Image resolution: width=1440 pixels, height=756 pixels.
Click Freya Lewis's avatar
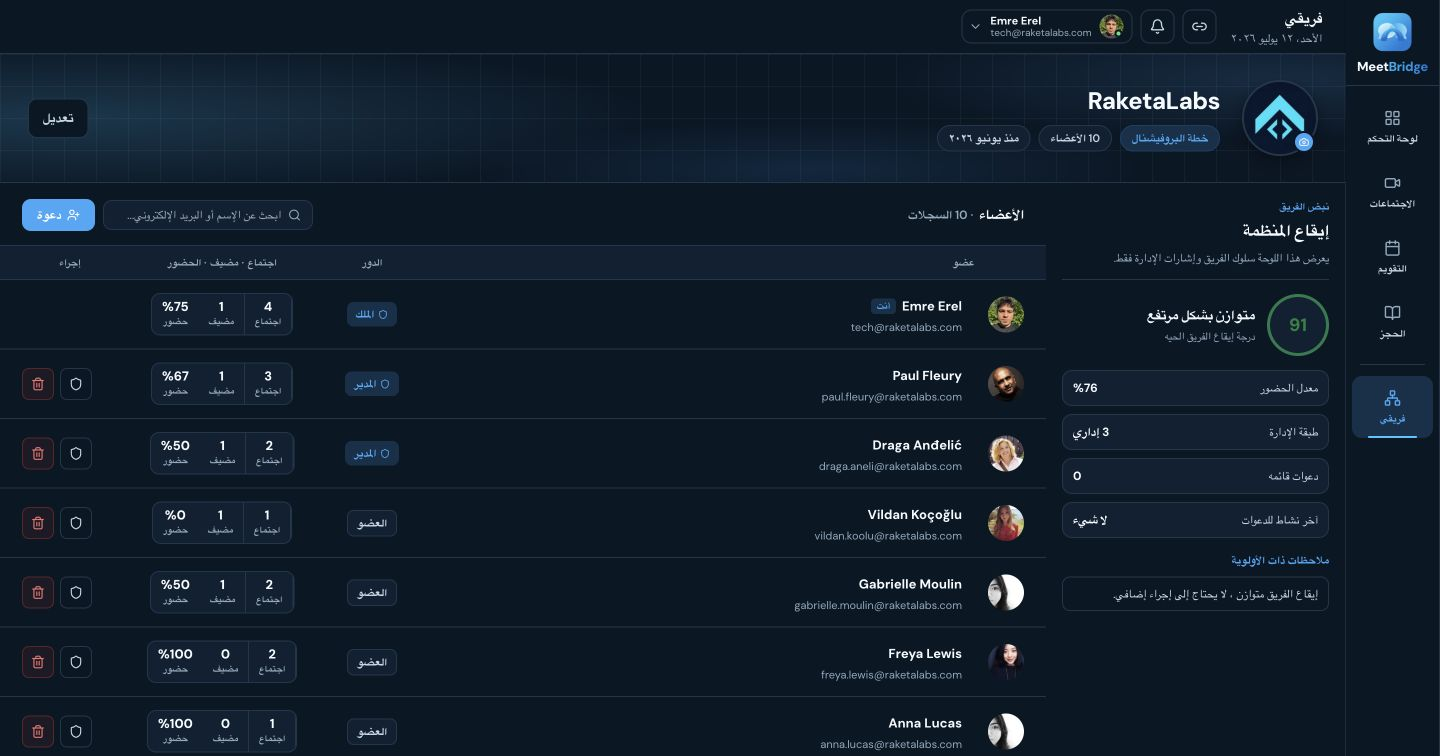tap(1006, 662)
